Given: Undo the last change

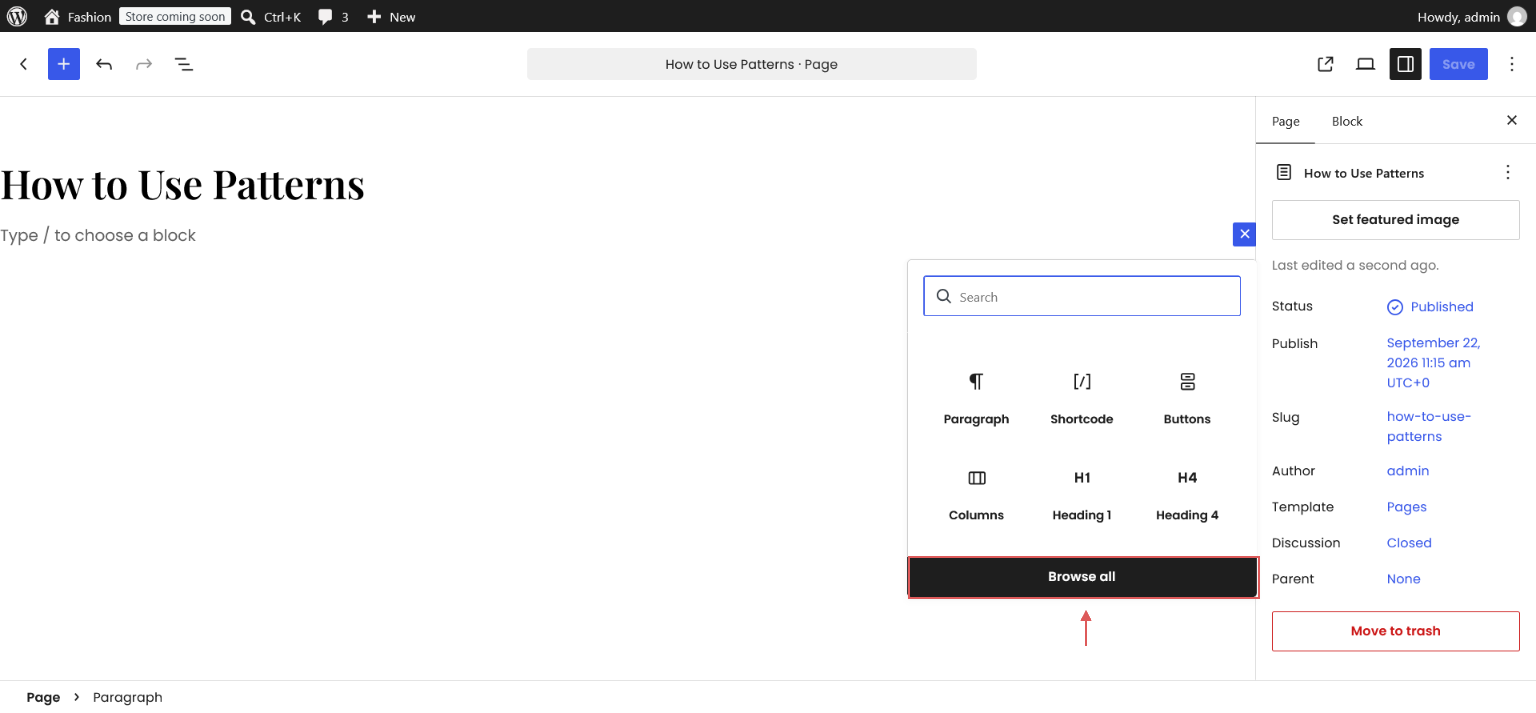Looking at the screenshot, I should (x=104, y=64).
